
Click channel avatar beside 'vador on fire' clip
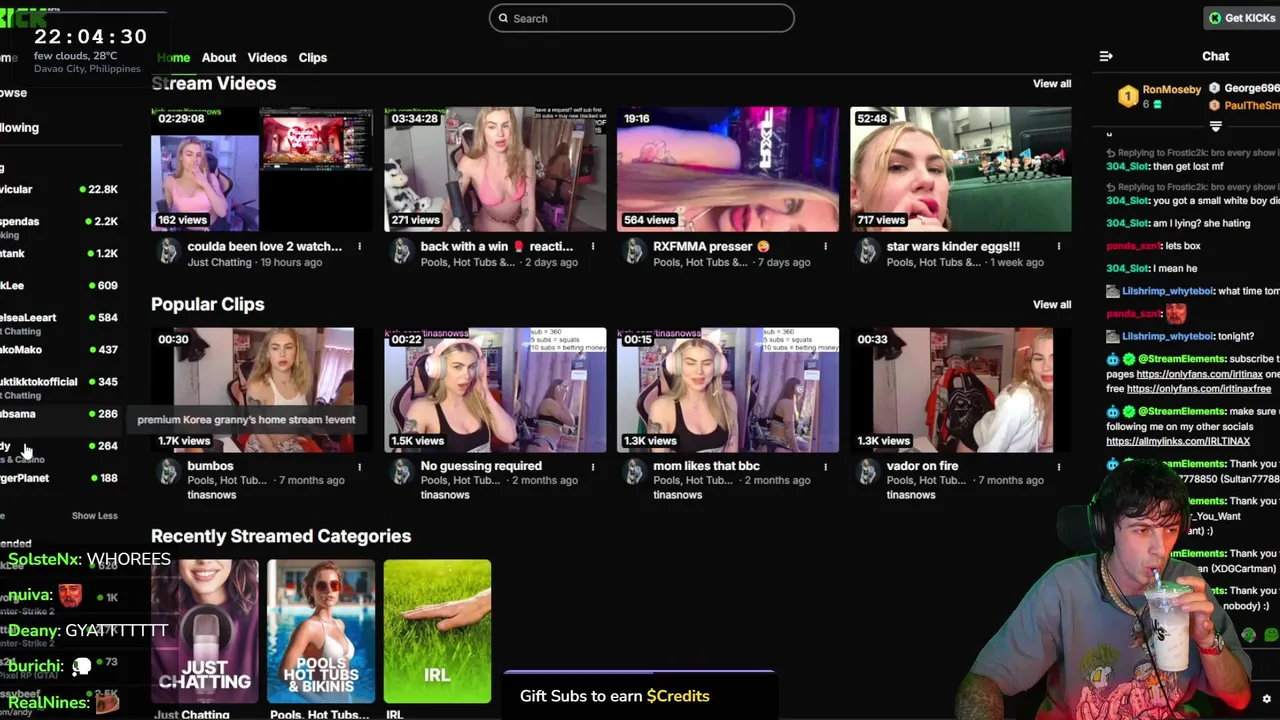tap(867, 471)
